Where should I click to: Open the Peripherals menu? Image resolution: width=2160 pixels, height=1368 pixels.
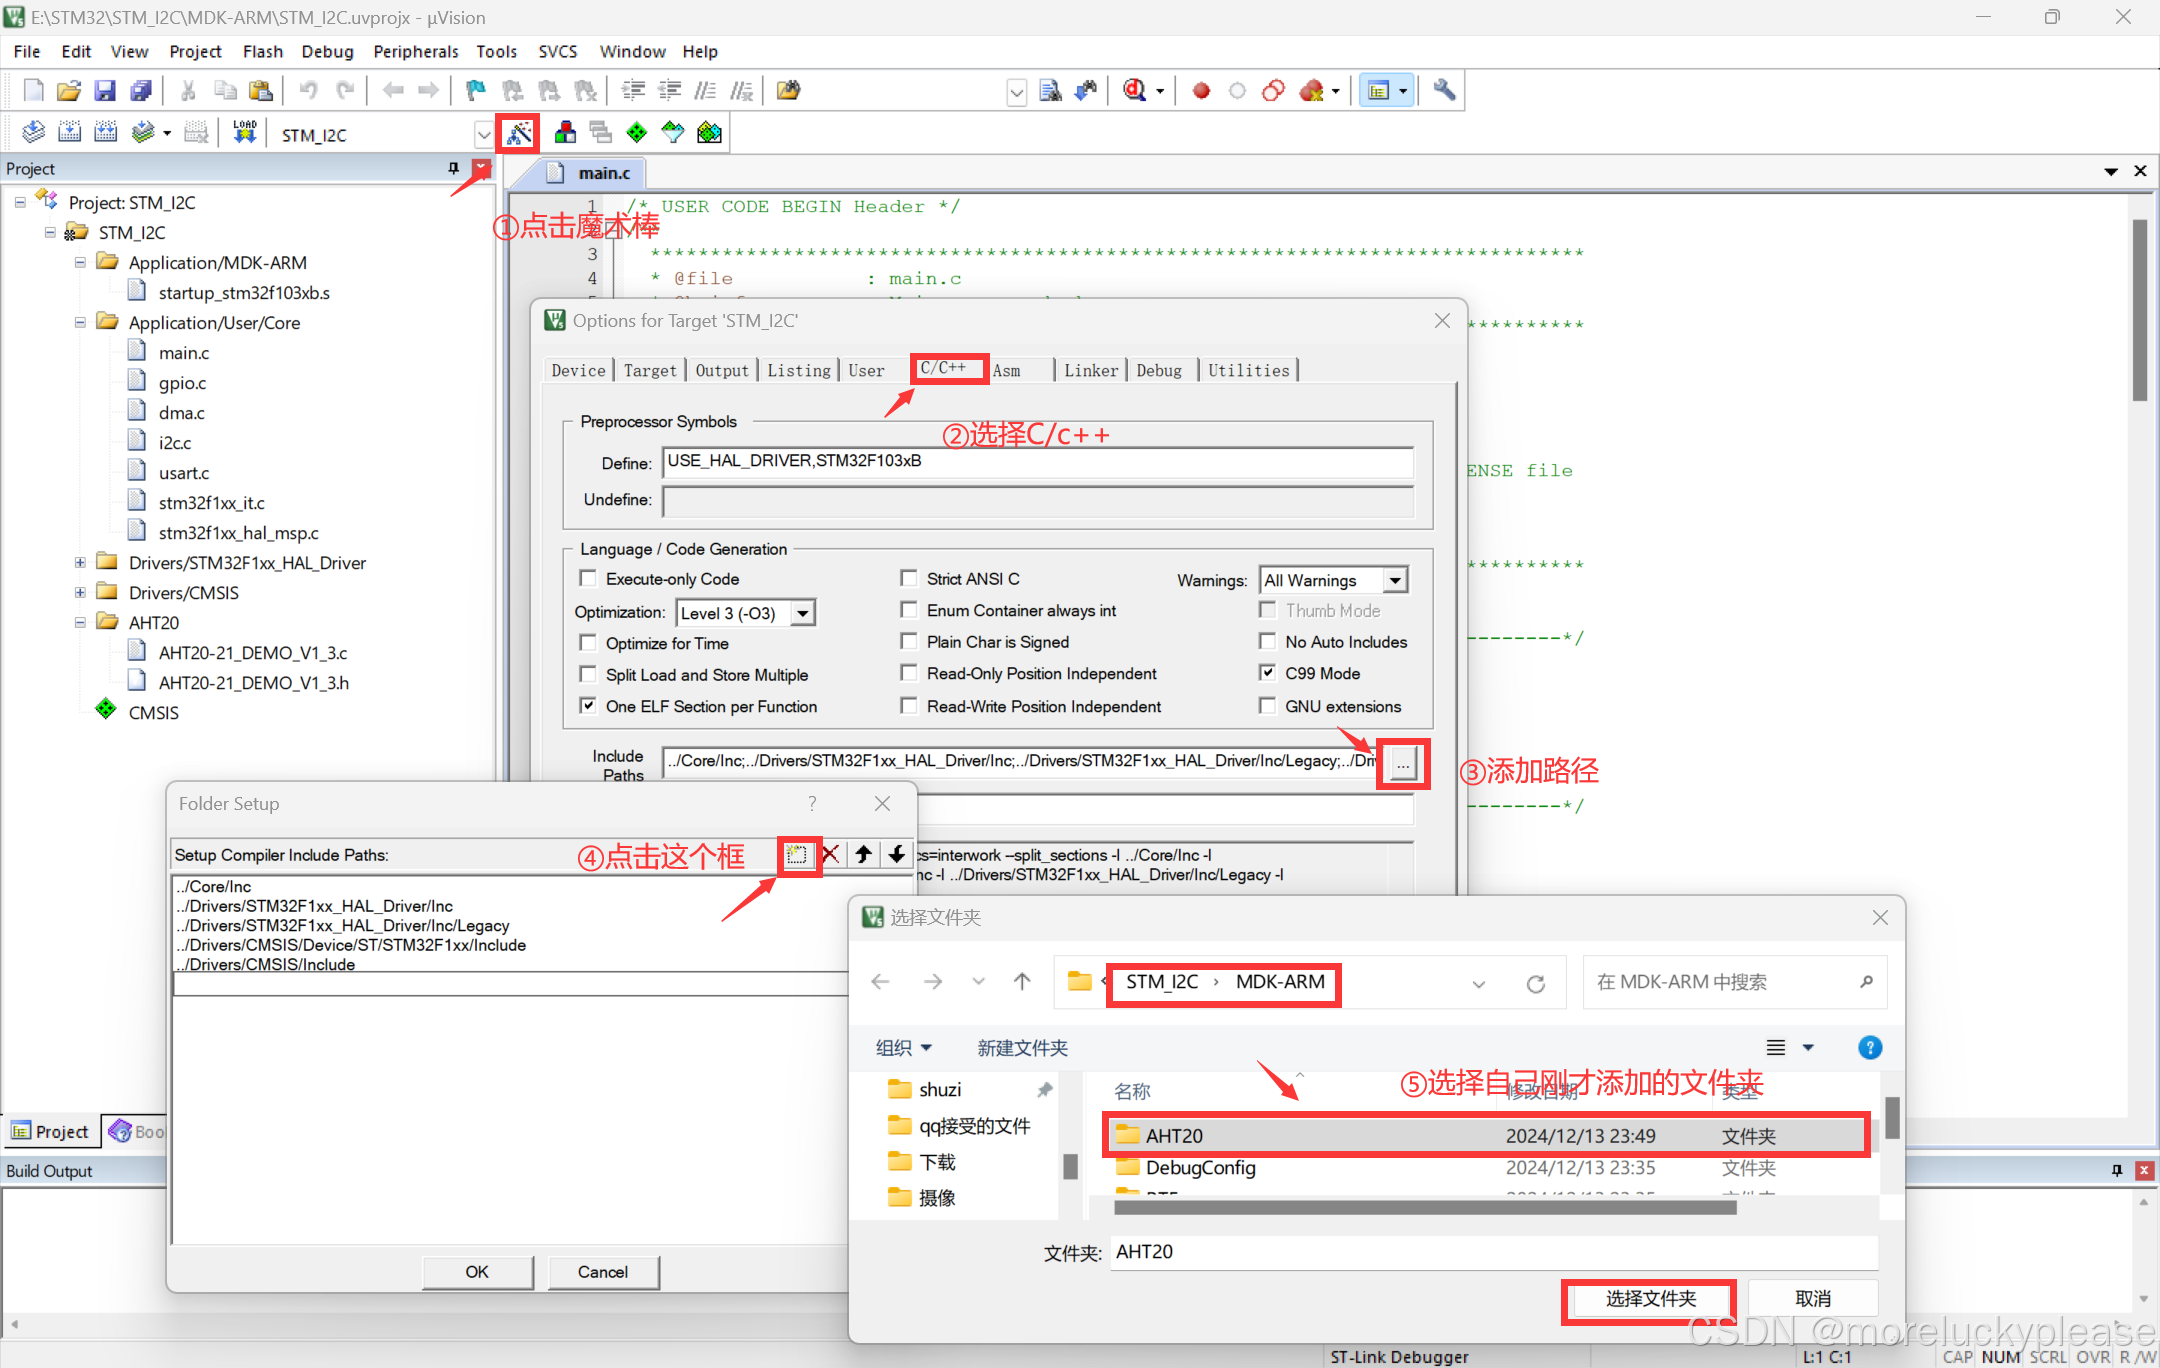[415, 52]
